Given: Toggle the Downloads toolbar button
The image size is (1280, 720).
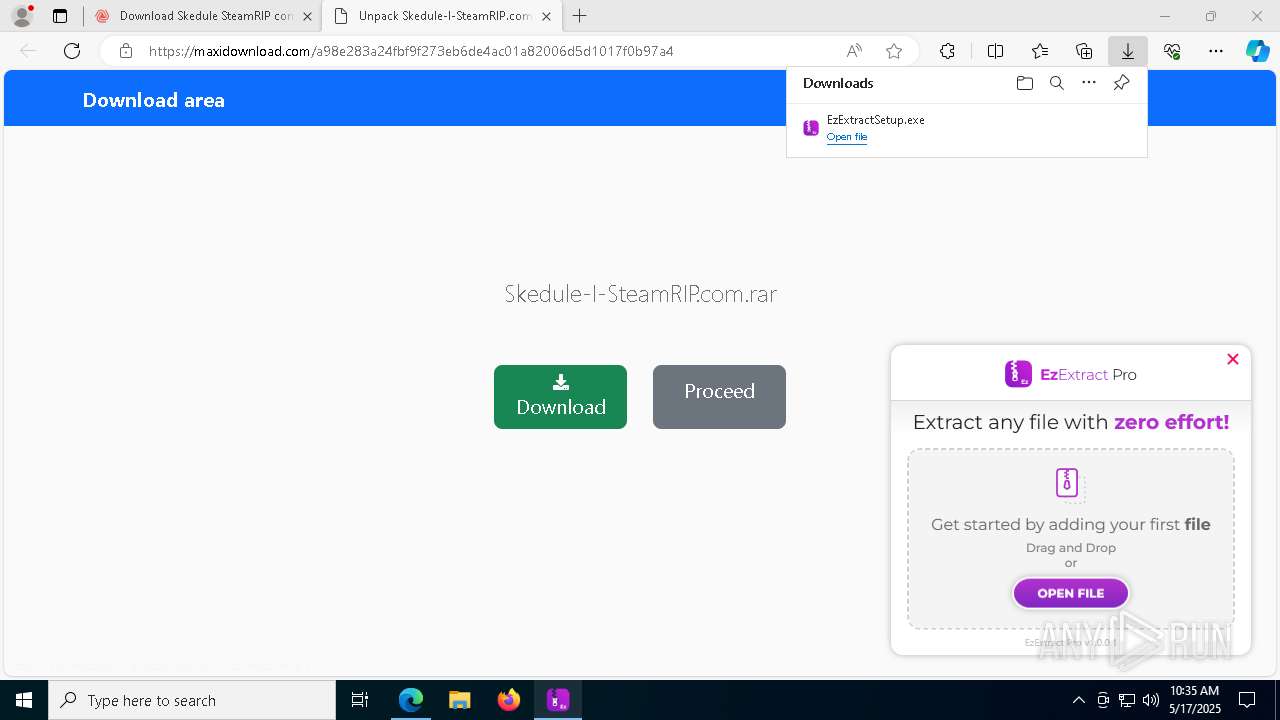Looking at the screenshot, I should point(1128,51).
